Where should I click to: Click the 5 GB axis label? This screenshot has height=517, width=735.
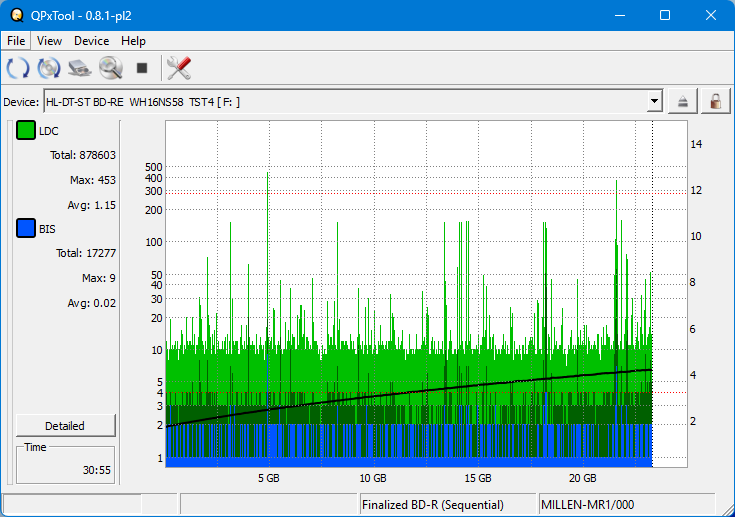[x=269, y=478]
